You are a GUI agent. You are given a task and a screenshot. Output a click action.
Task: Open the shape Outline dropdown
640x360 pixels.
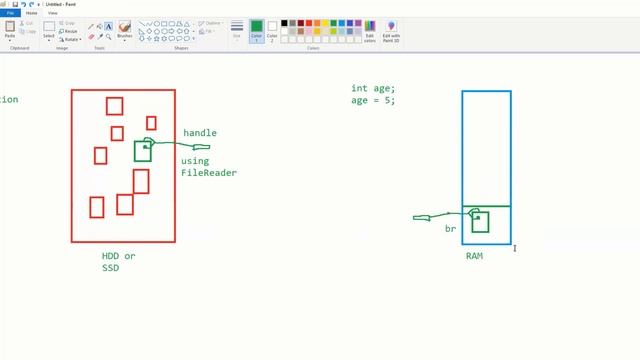click(x=211, y=23)
